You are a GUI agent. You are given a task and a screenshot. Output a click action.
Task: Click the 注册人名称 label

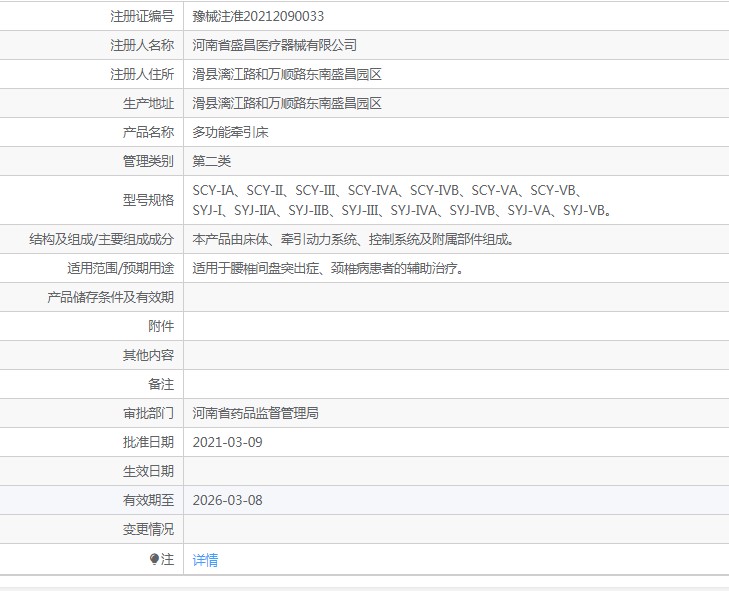142,45
